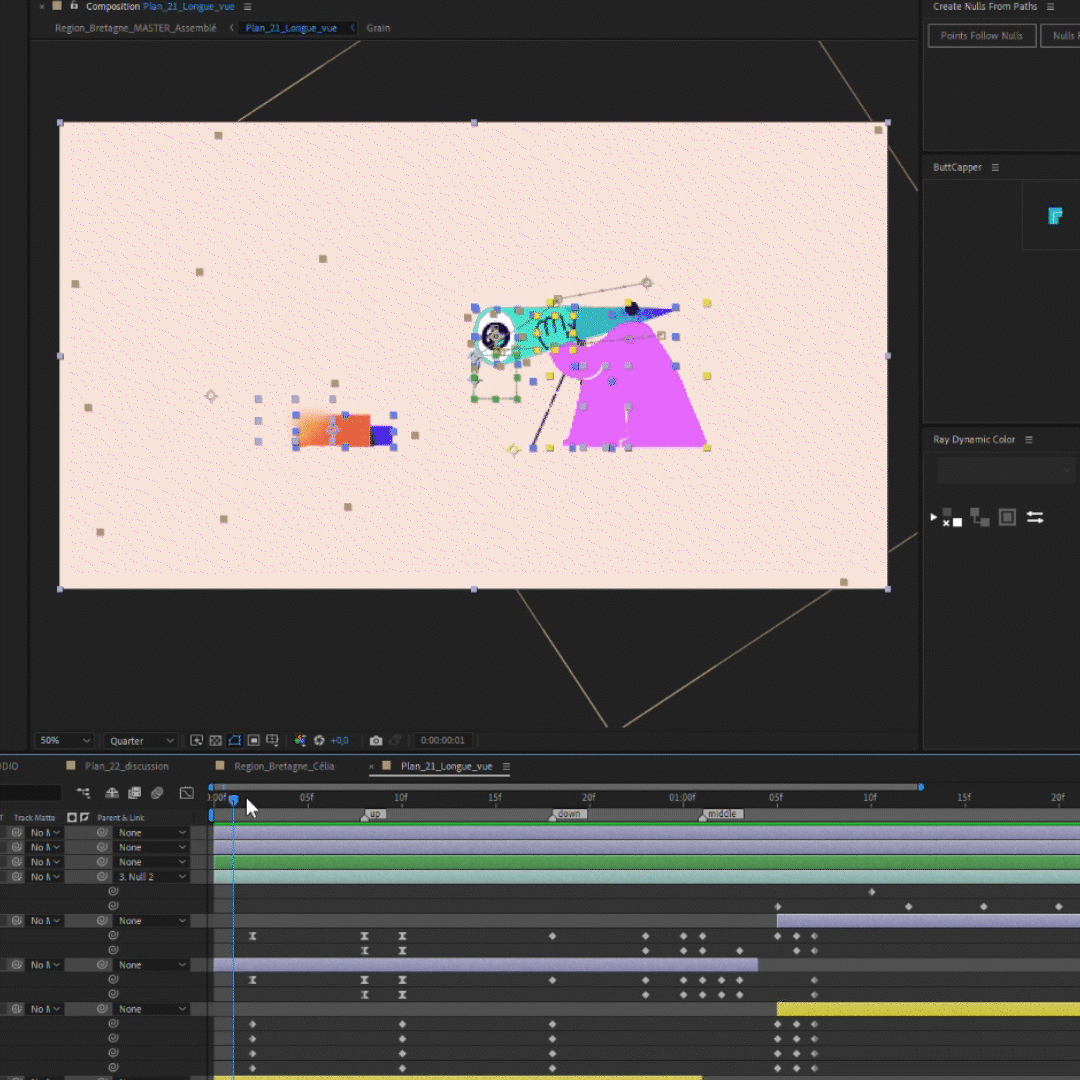Select Plan_21_Longue_vue in the viewer breadcrumb
This screenshot has width=1080, height=1080.
291,28
